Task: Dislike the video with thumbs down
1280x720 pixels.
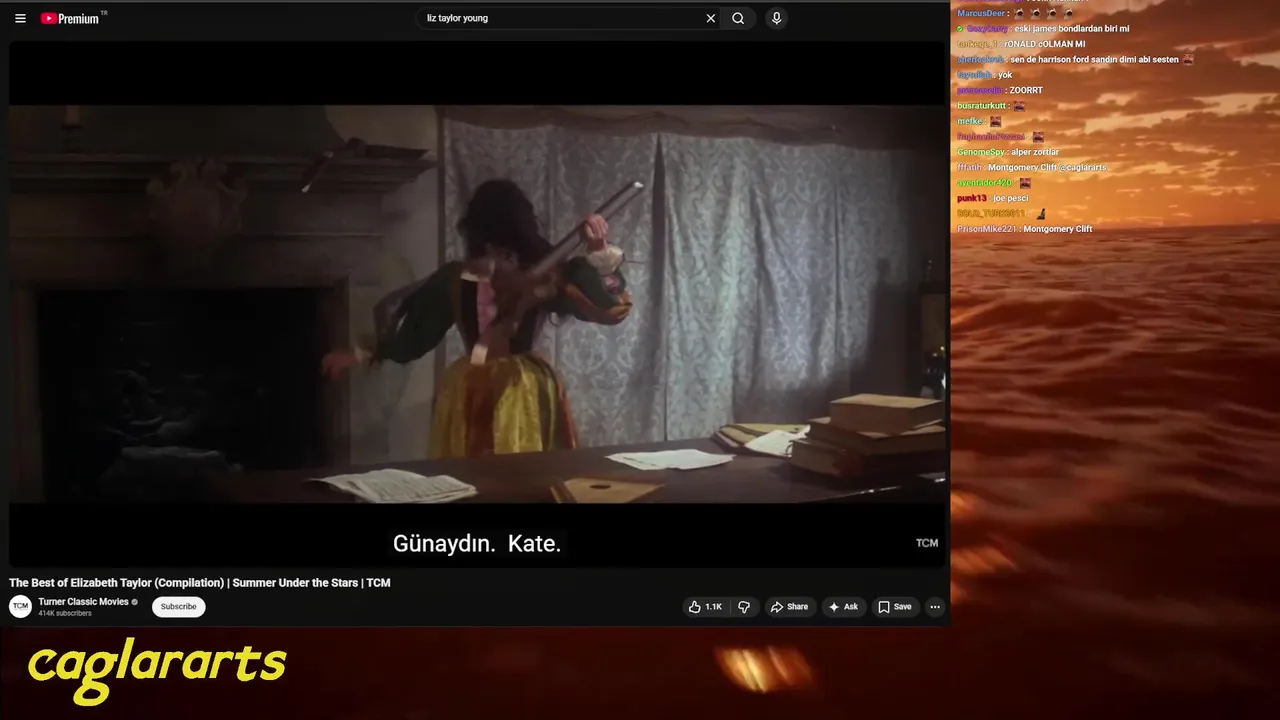Action: click(x=744, y=607)
